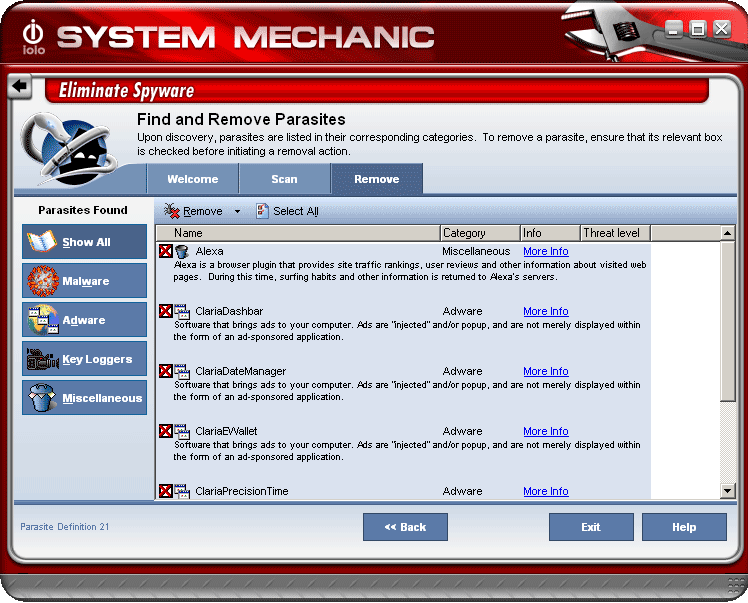Click the Miscellaneous trash bin icon
Viewport: 748px width, 603px height.
42,397
